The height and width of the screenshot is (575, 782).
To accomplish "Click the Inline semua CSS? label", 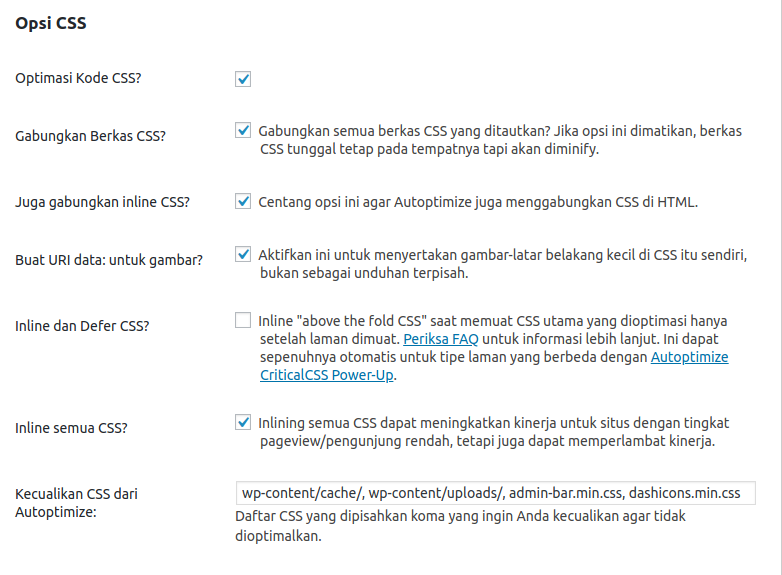I will (71, 428).
